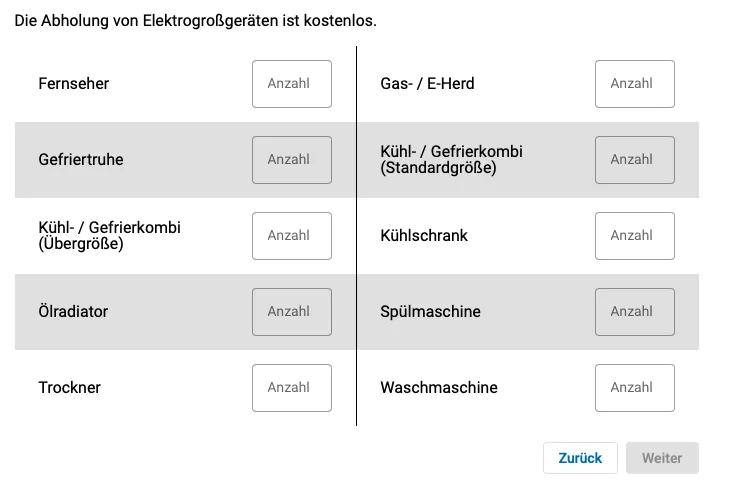The image size is (742, 497).
Task: Select the Ölradiator Anzahl field
Action: click(x=292, y=312)
